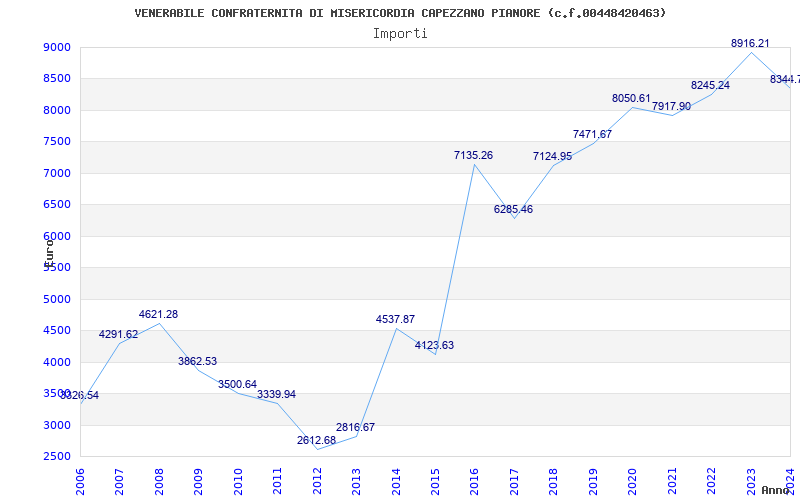The image size is (800, 500).
Task: Click y-axis value 7000
Action: [57, 173]
